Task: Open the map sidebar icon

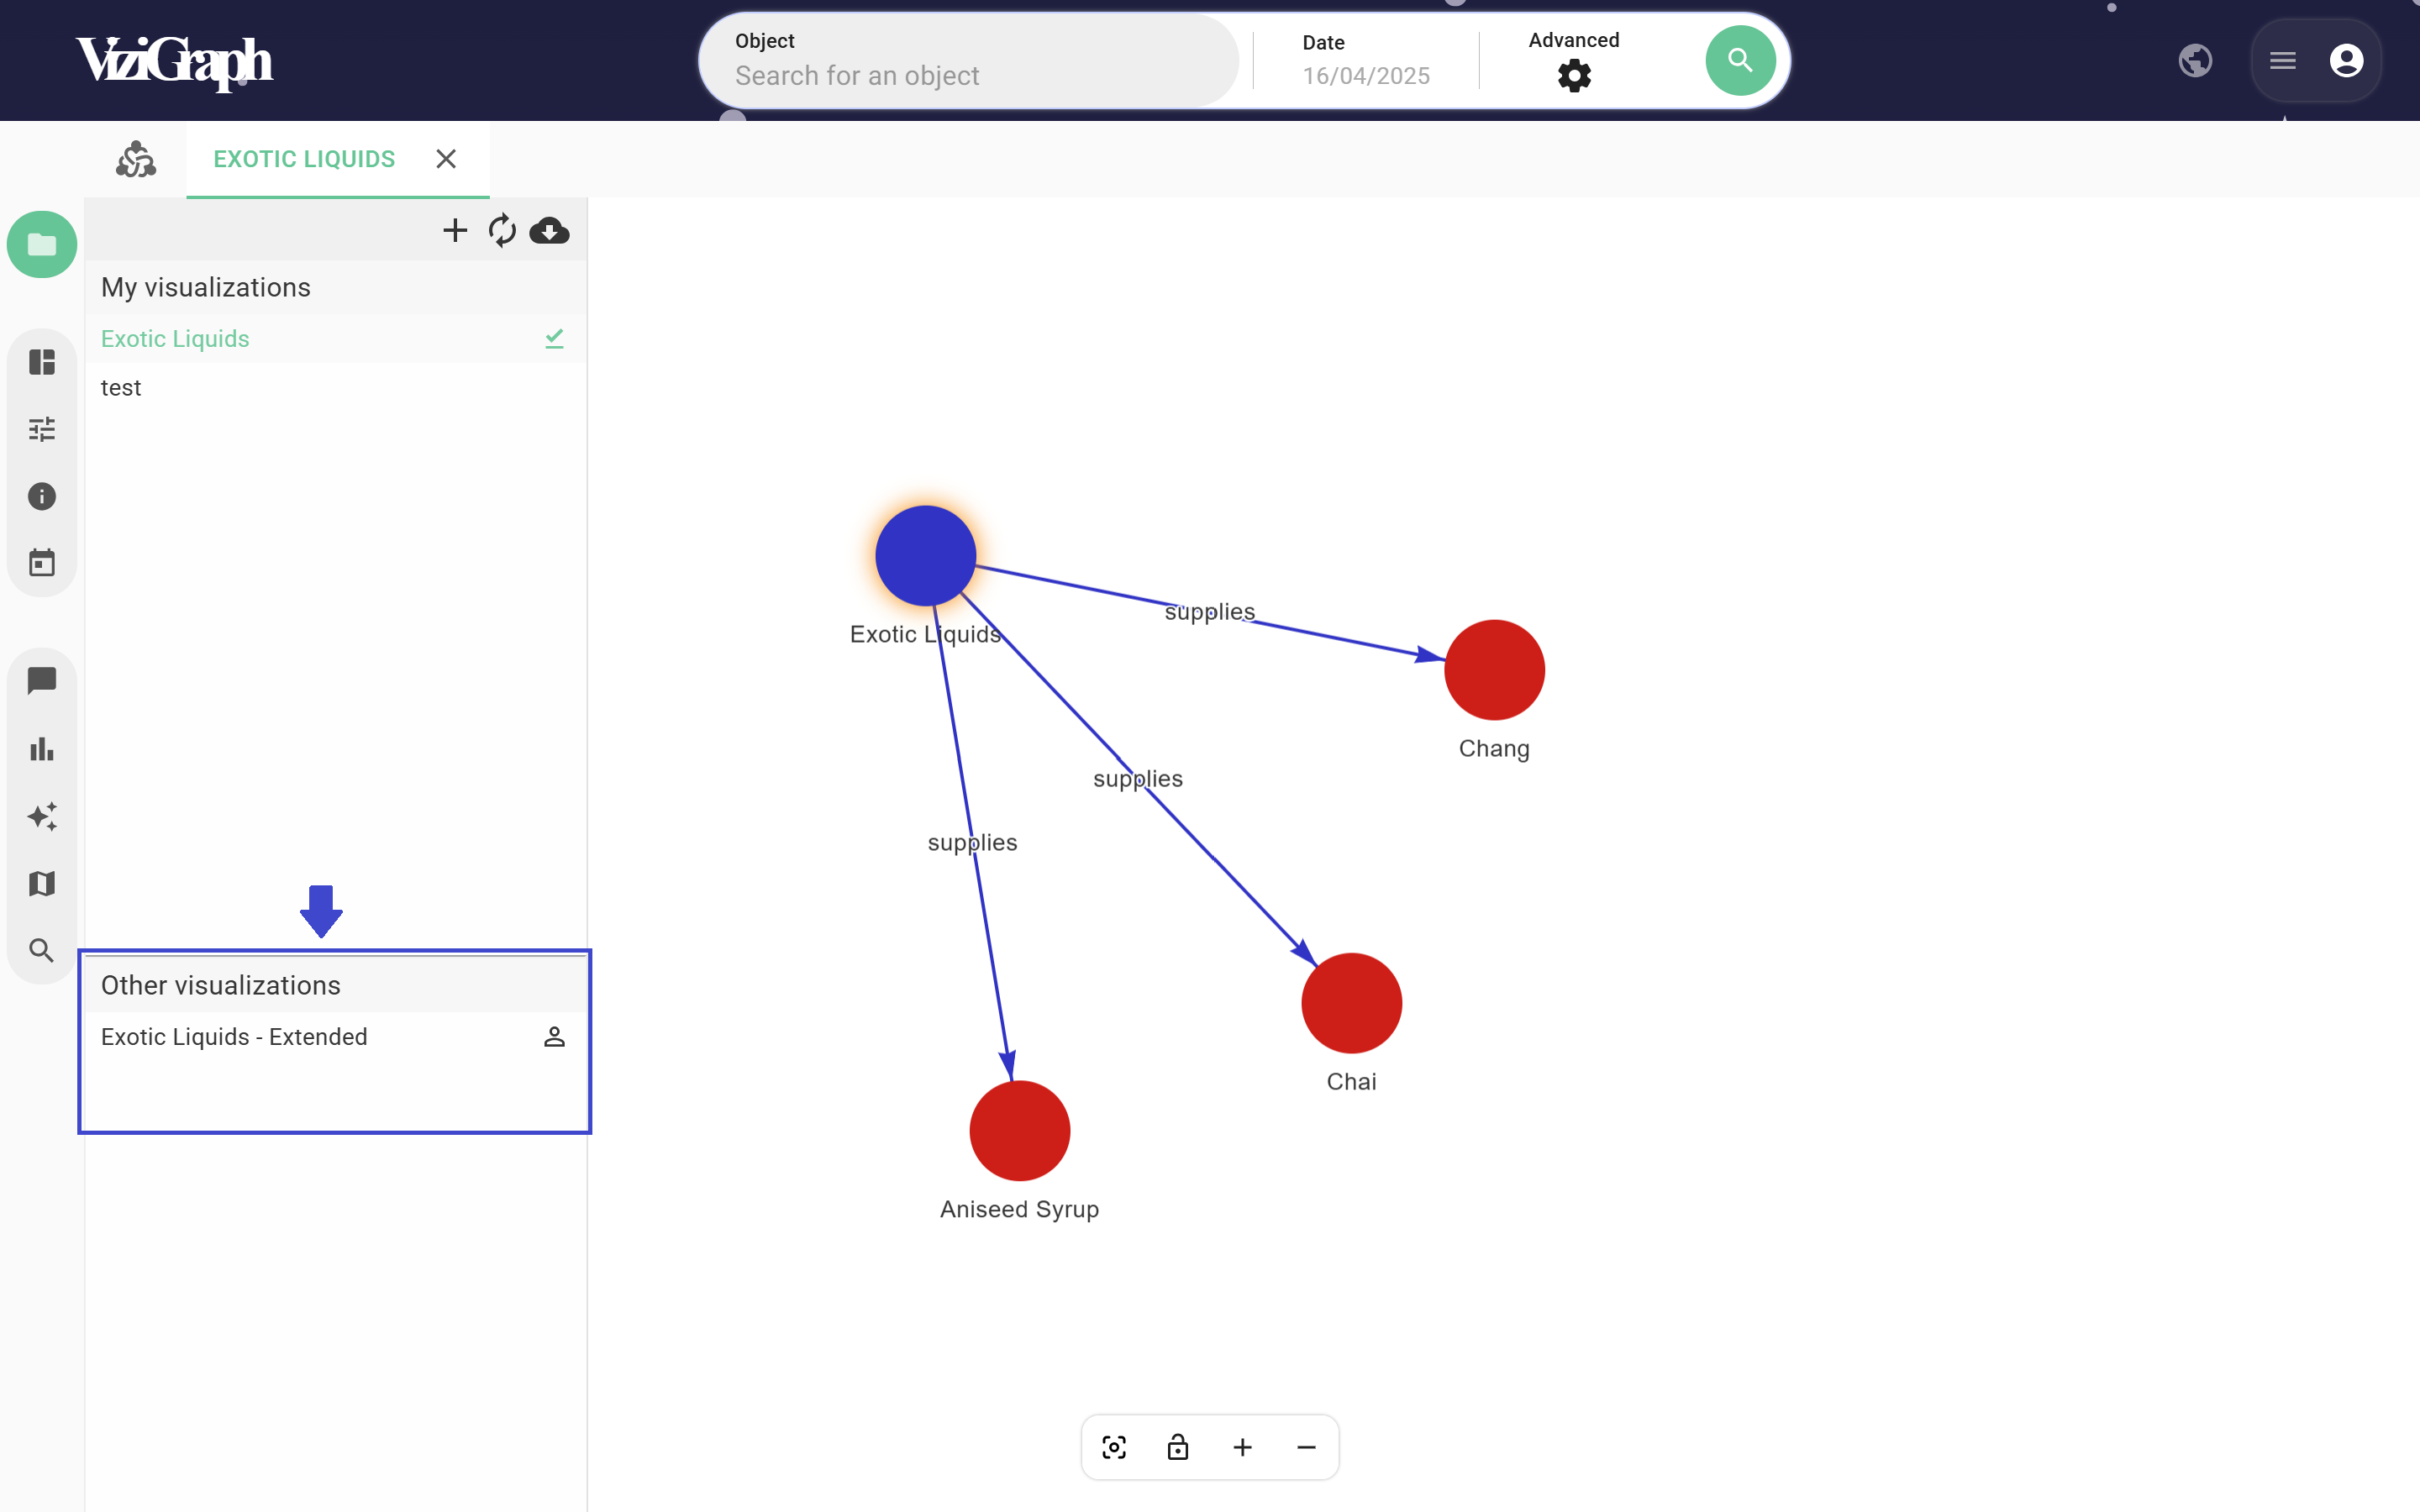Action: 41,883
